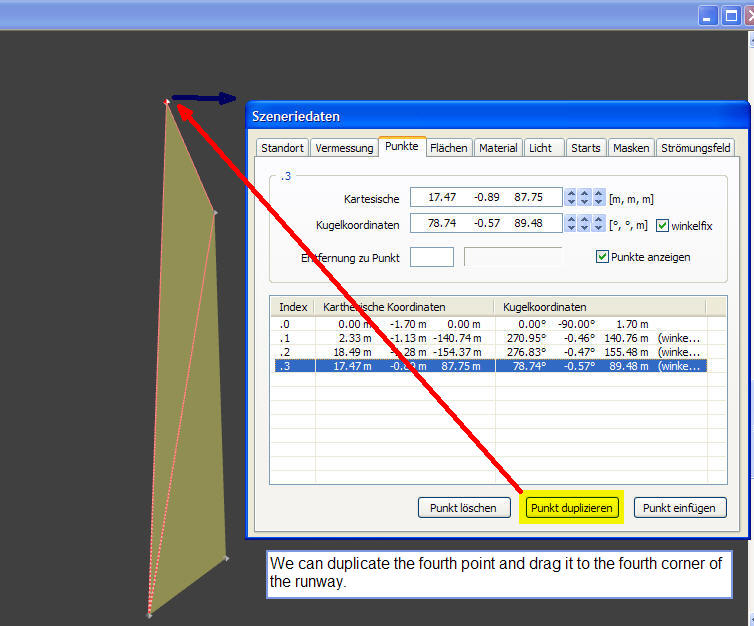Viewport: 754px width, 626px height.
Task: Click the Entfernung zu Punkt result field
Action: (x=513, y=257)
